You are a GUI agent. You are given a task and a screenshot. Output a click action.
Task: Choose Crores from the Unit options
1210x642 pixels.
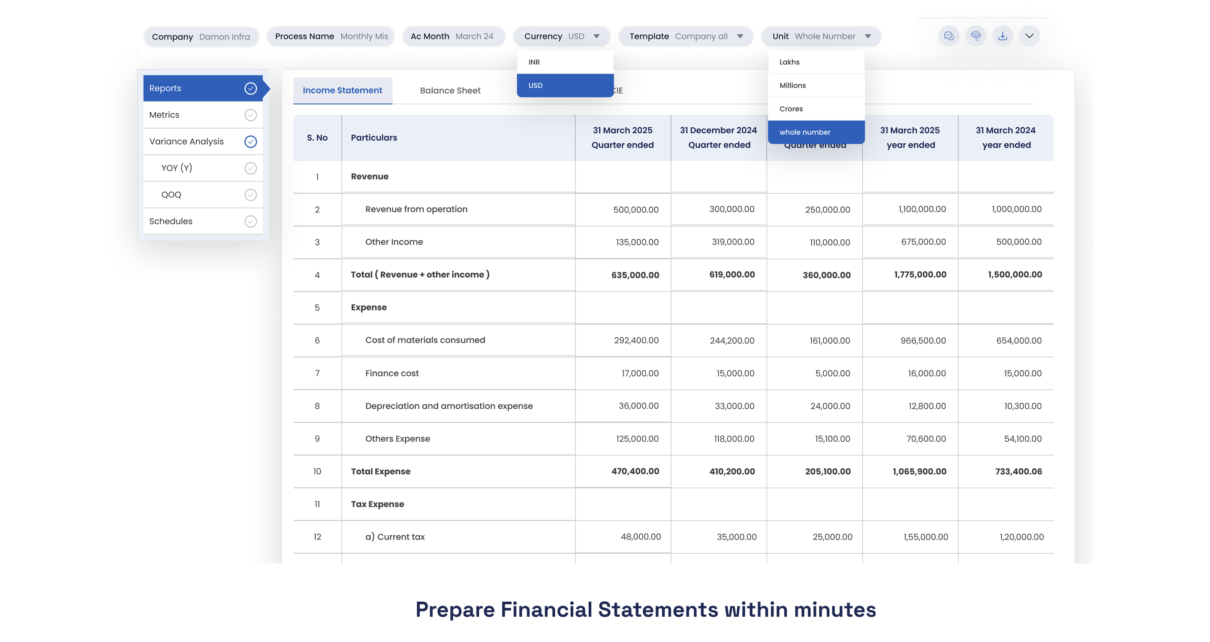tap(791, 108)
